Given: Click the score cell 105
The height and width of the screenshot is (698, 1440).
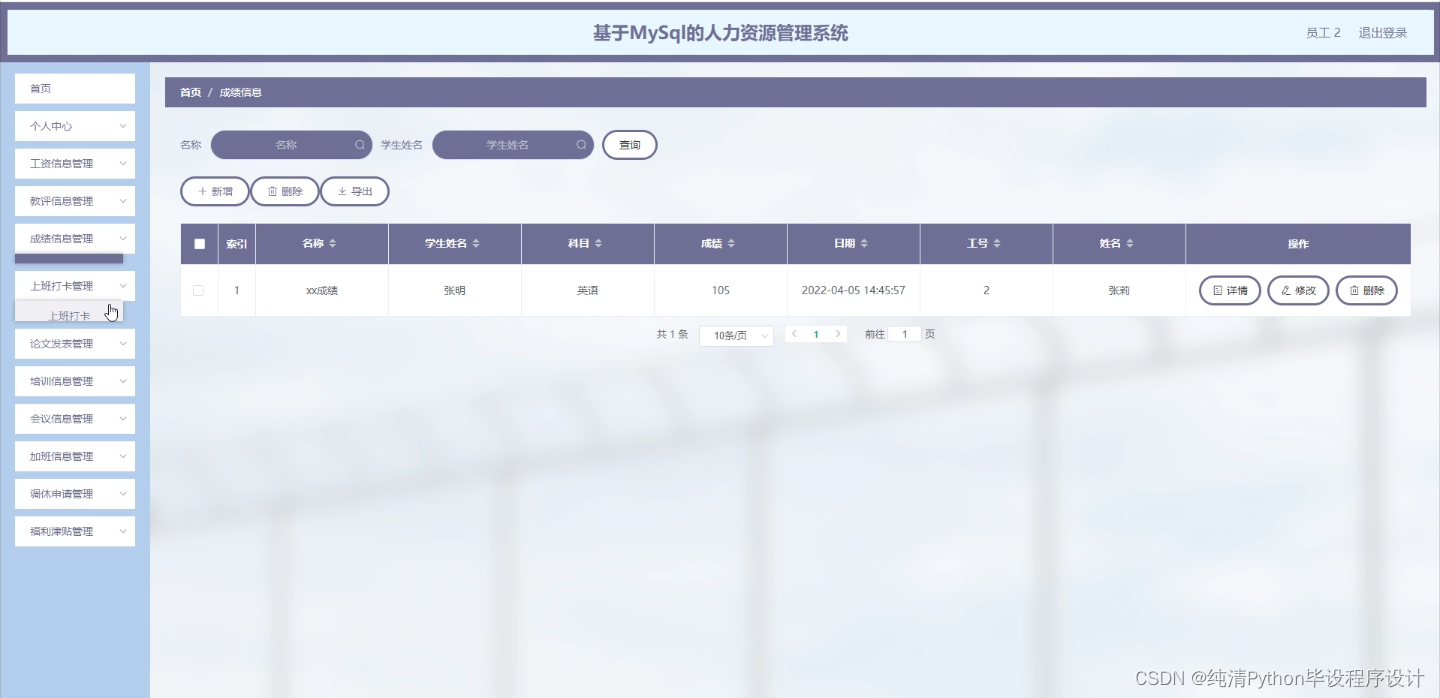Looking at the screenshot, I should [x=720, y=291].
